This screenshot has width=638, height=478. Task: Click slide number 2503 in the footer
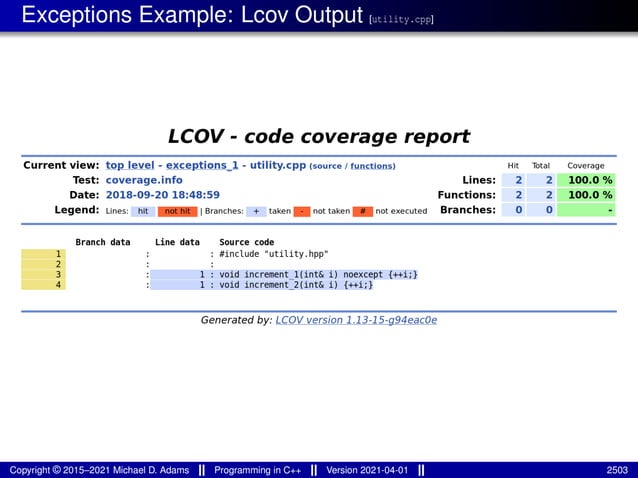coord(617,470)
